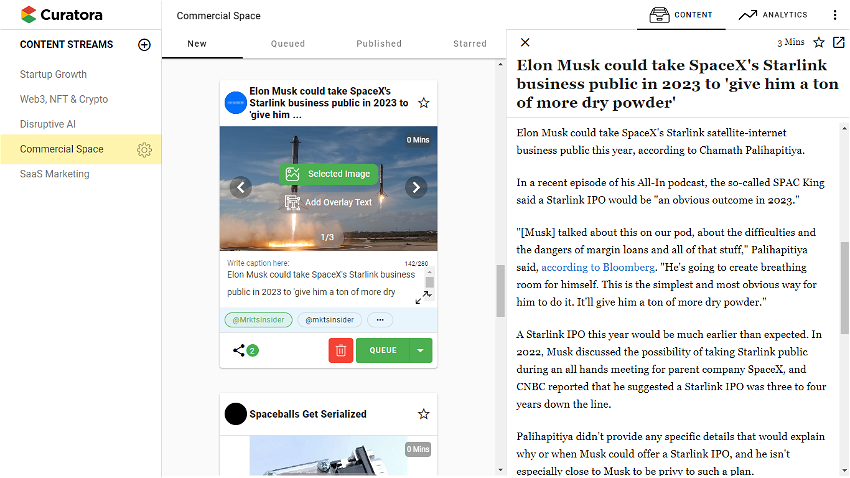Delete the Starlink post with trash button

click(x=341, y=350)
